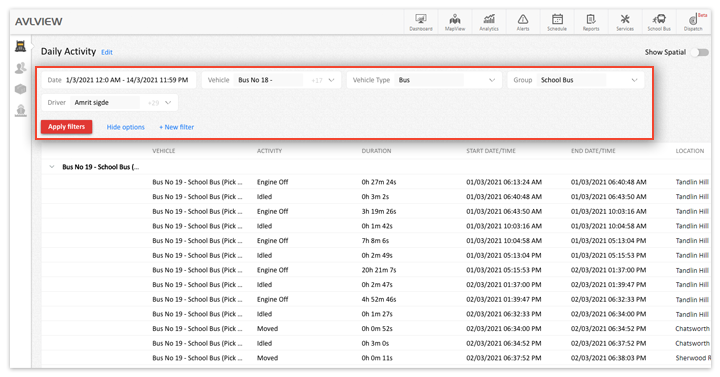Select the vehicle icon in left sidebar
This screenshot has height=377, width=720.
[21, 46]
